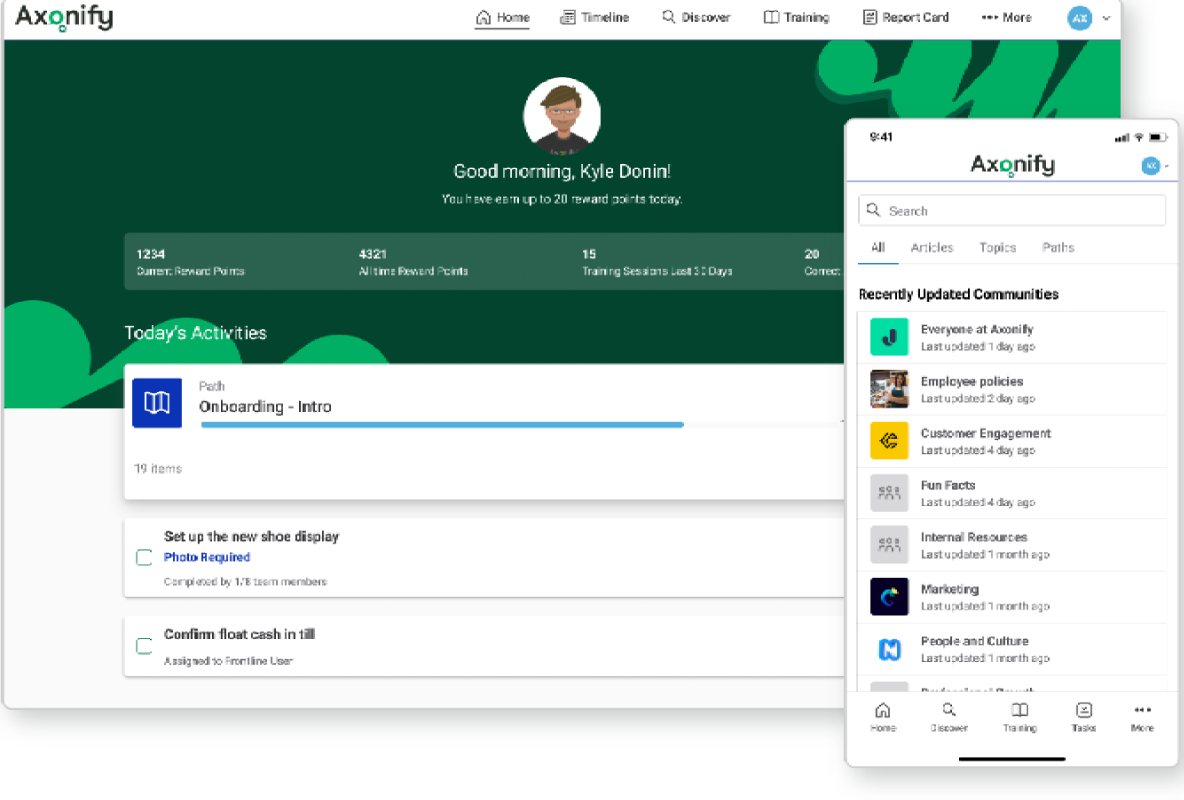Click the 15 Training Sessions Last 30 Days stat
Image resolution: width=1184 pixels, height=800 pixels.
coord(657,262)
